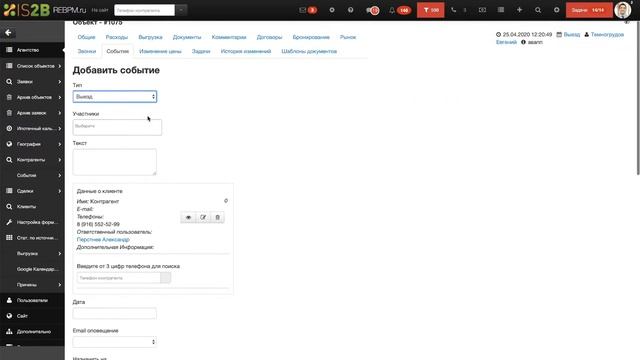Switch to the Задачи tab

click(x=201, y=51)
